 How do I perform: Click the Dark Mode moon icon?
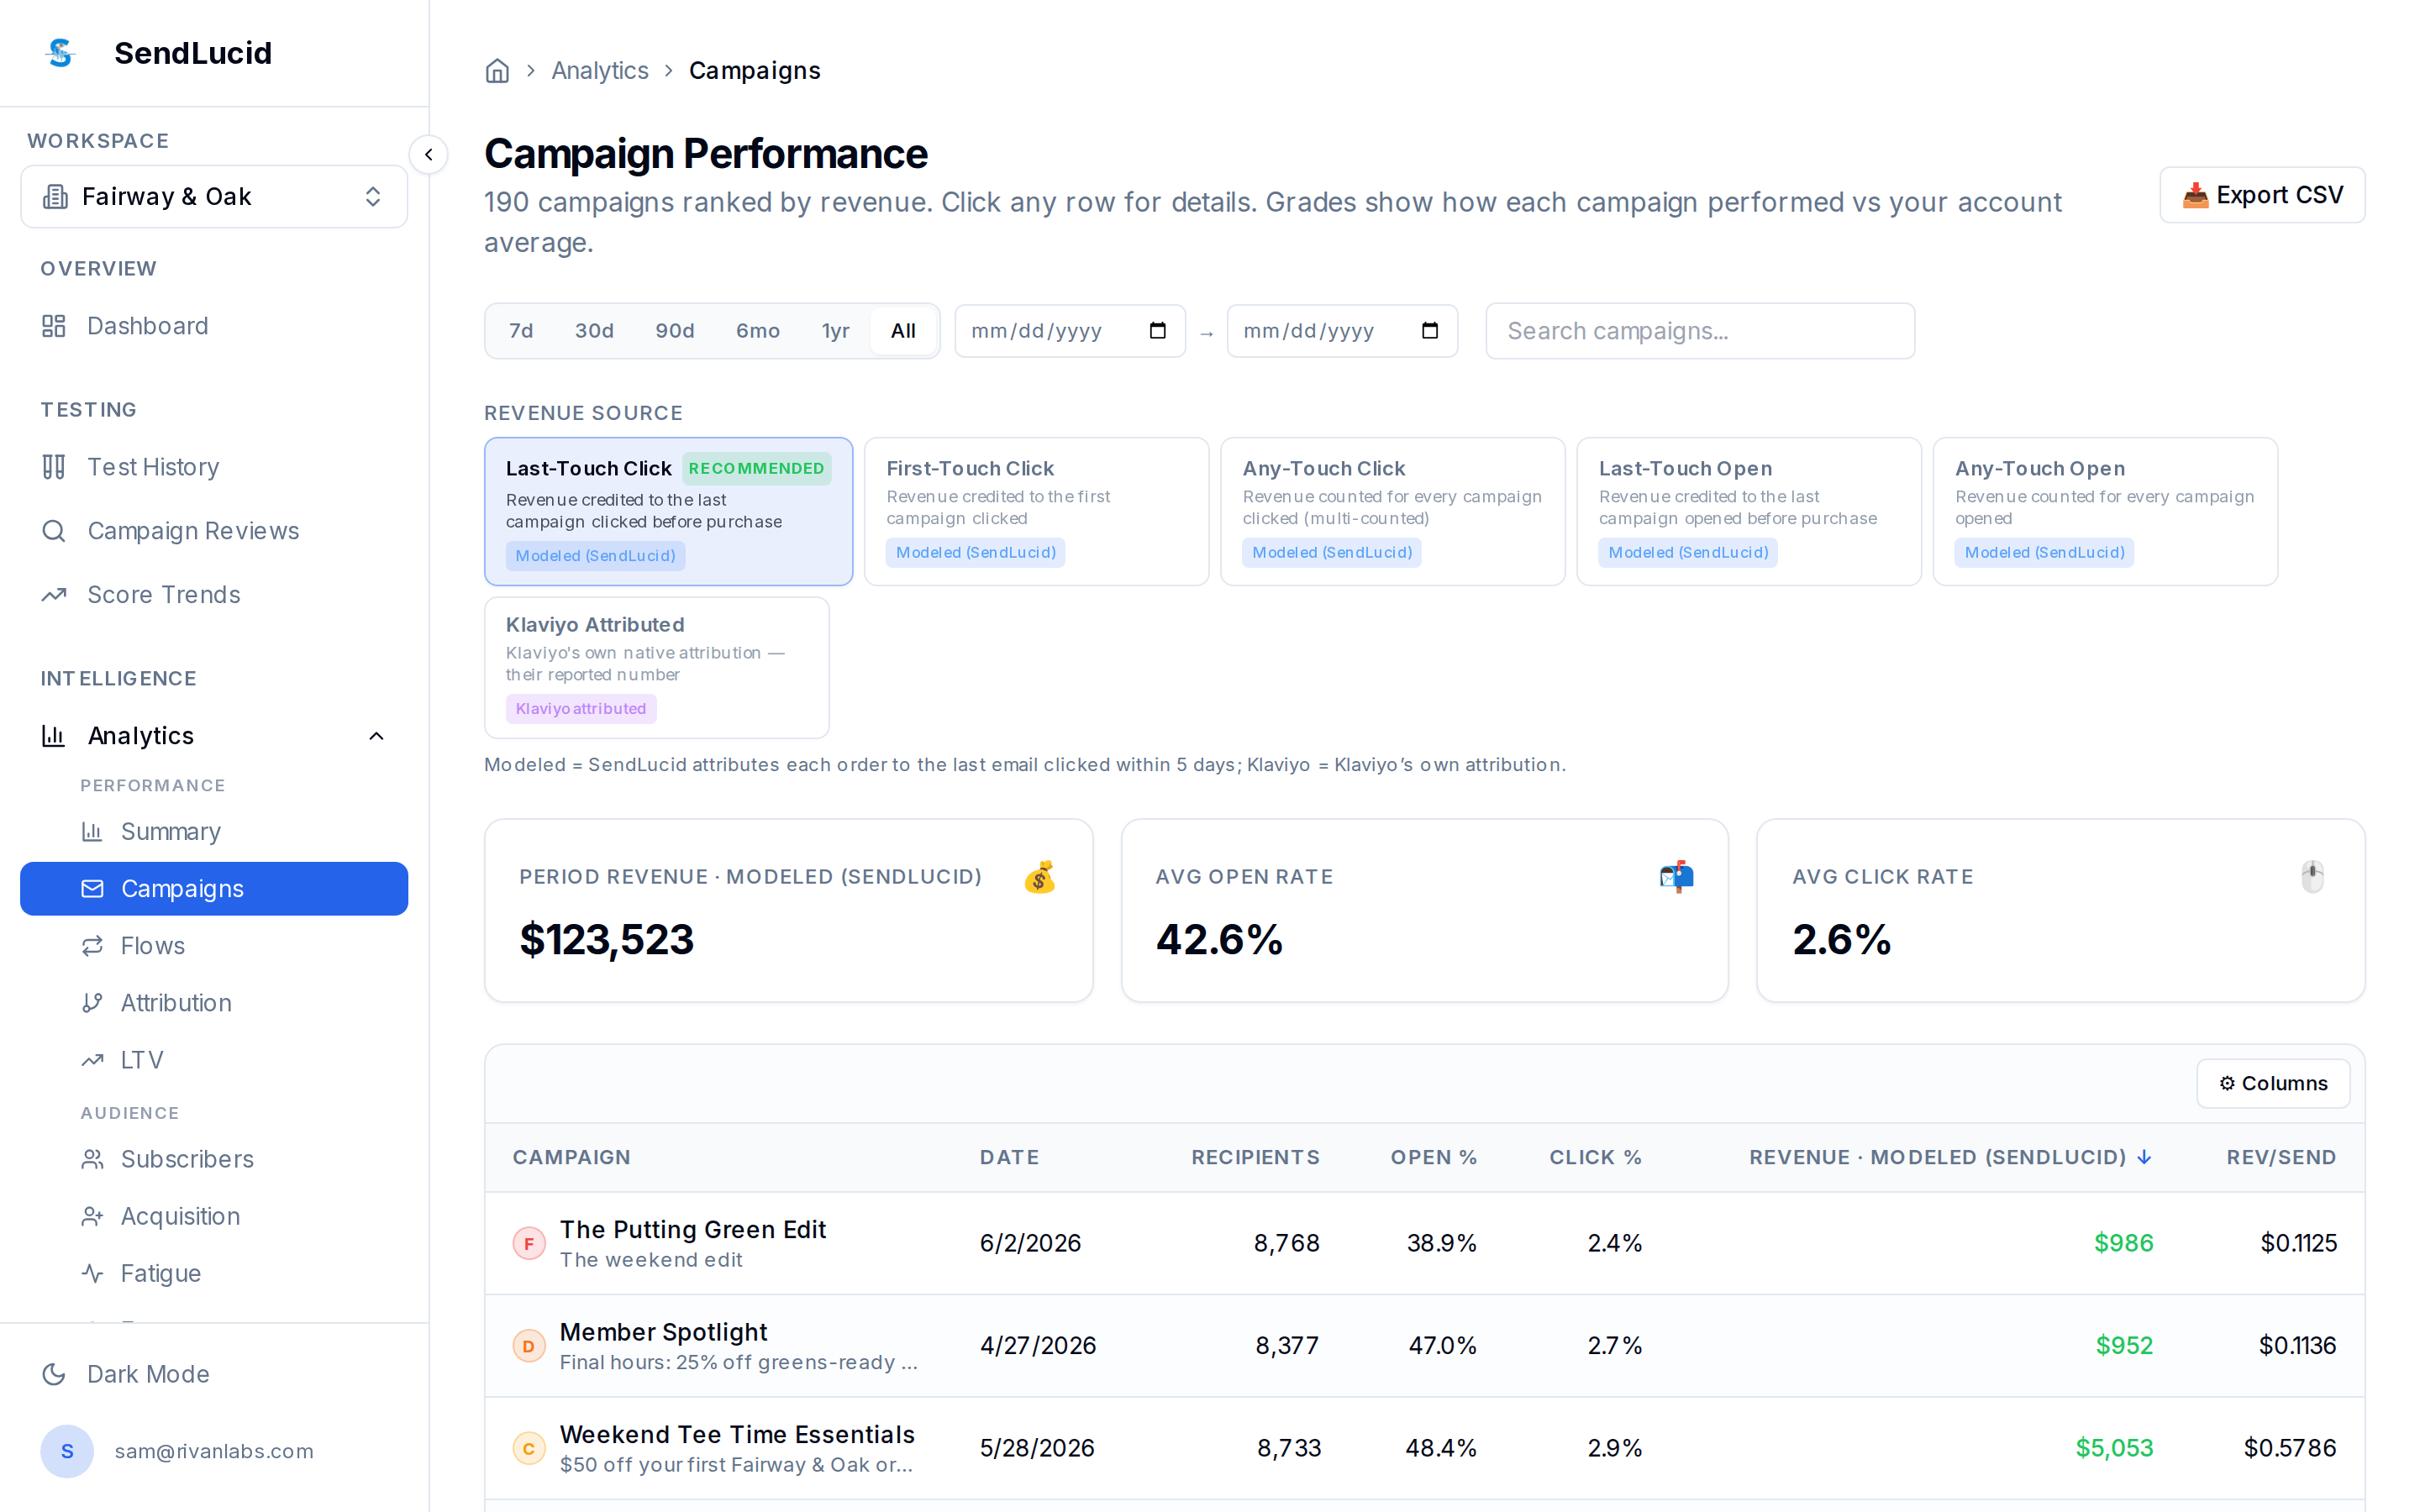(54, 1374)
